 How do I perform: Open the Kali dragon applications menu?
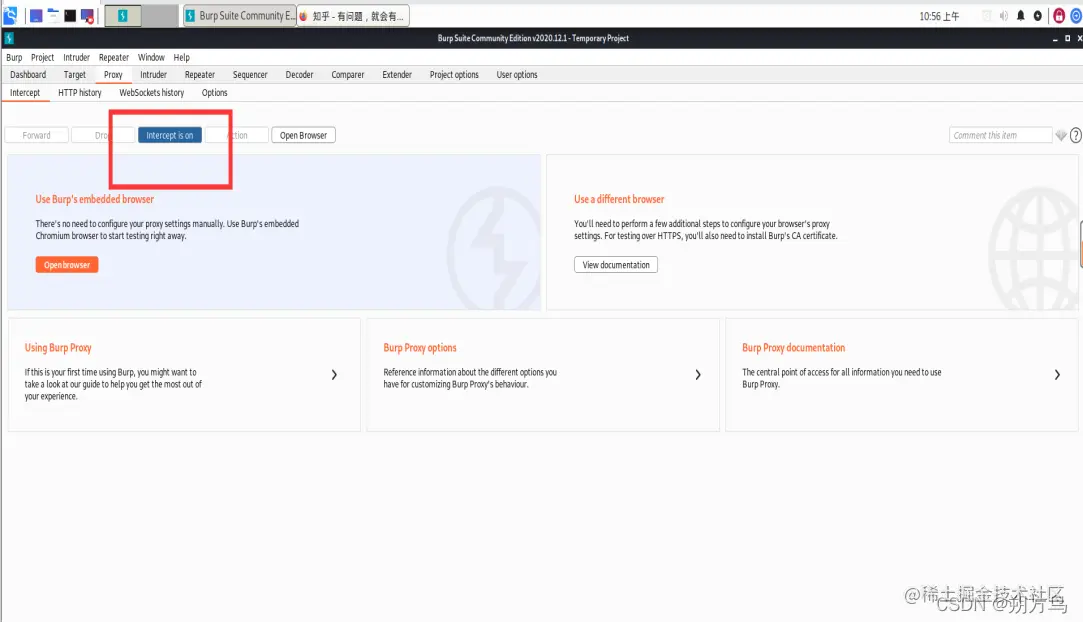(10, 15)
